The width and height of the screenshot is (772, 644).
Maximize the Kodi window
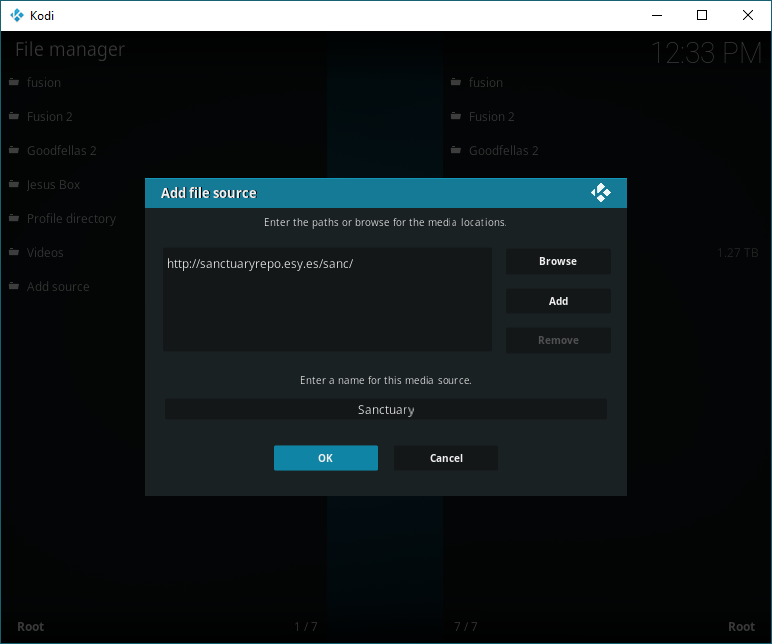[702, 15]
